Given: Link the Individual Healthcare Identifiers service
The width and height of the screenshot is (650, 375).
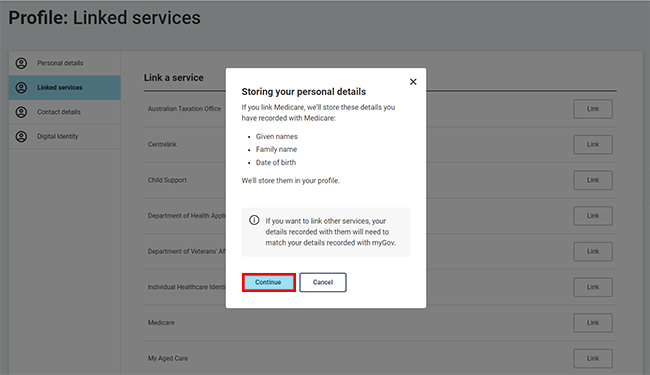Looking at the screenshot, I should coord(593,287).
